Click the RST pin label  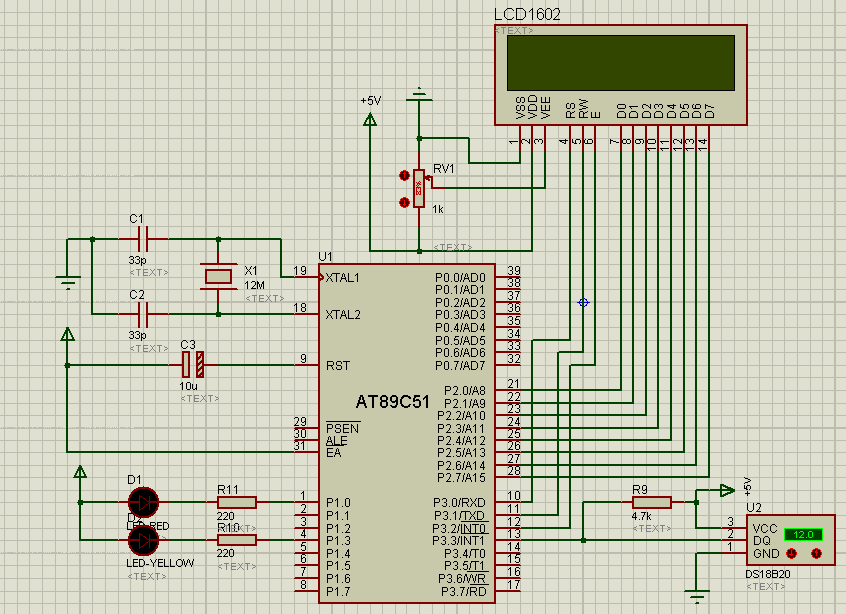pyautogui.click(x=338, y=366)
